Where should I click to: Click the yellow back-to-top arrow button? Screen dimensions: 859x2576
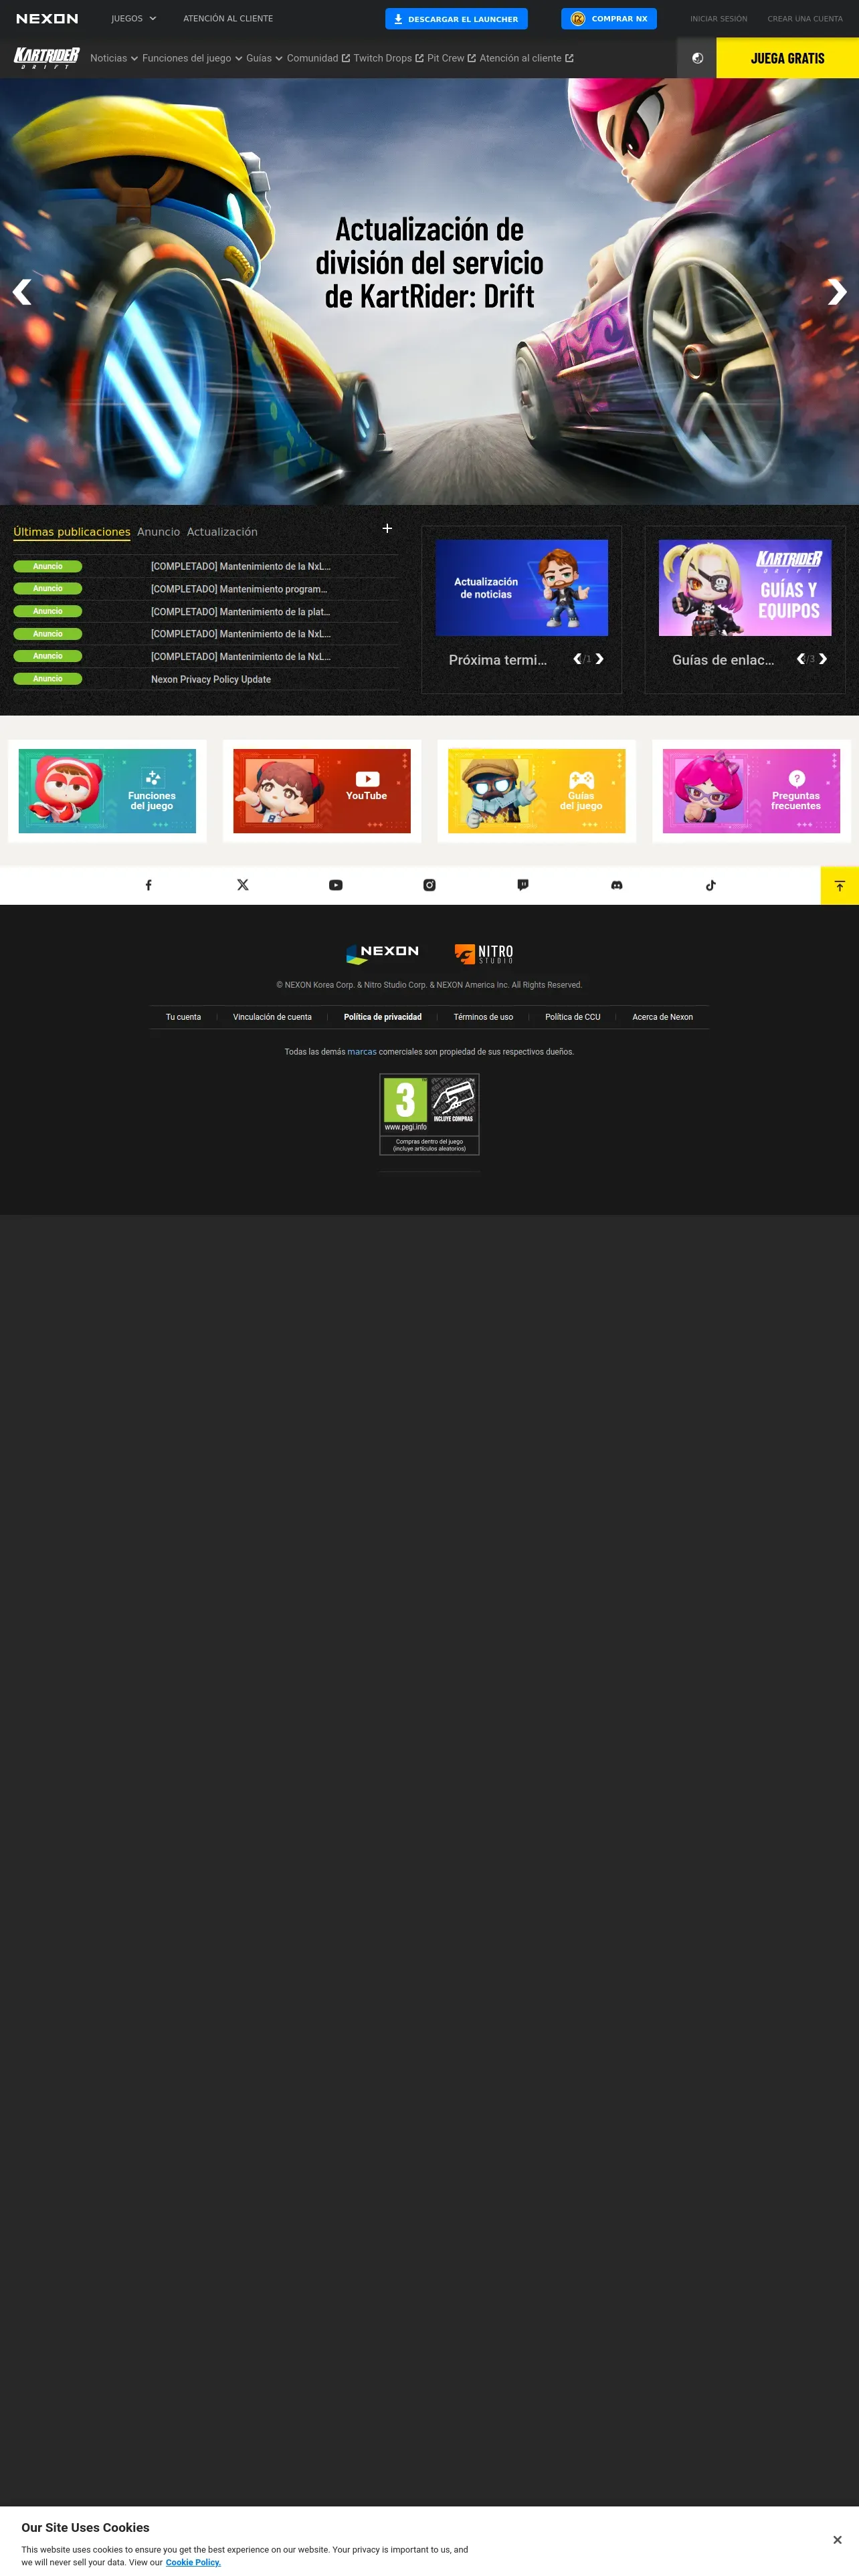tap(840, 885)
